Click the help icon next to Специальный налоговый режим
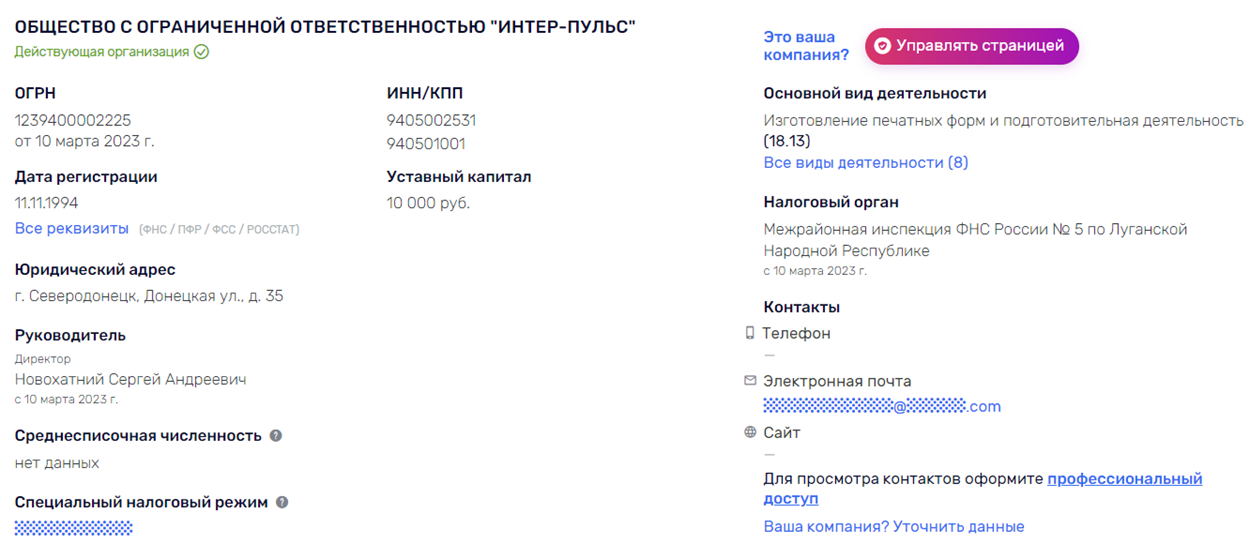Viewport: 1250px width, 559px height. pyautogui.click(x=282, y=502)
